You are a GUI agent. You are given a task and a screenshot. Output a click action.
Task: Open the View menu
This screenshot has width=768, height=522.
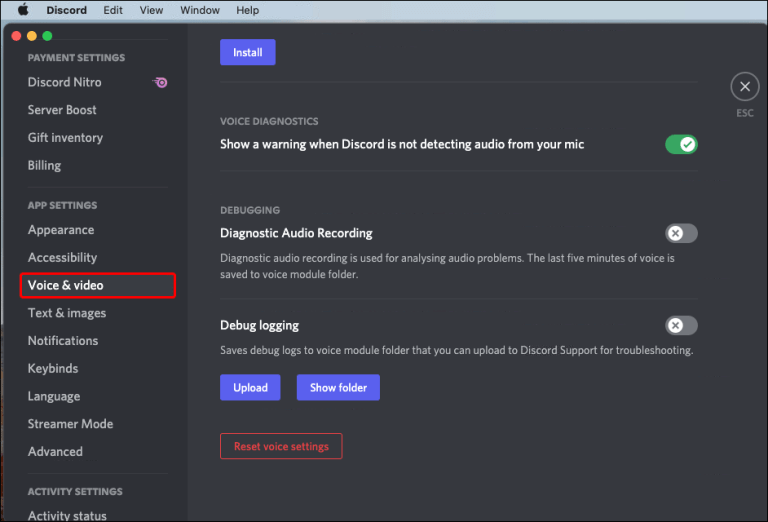click(x=151, y=10)
